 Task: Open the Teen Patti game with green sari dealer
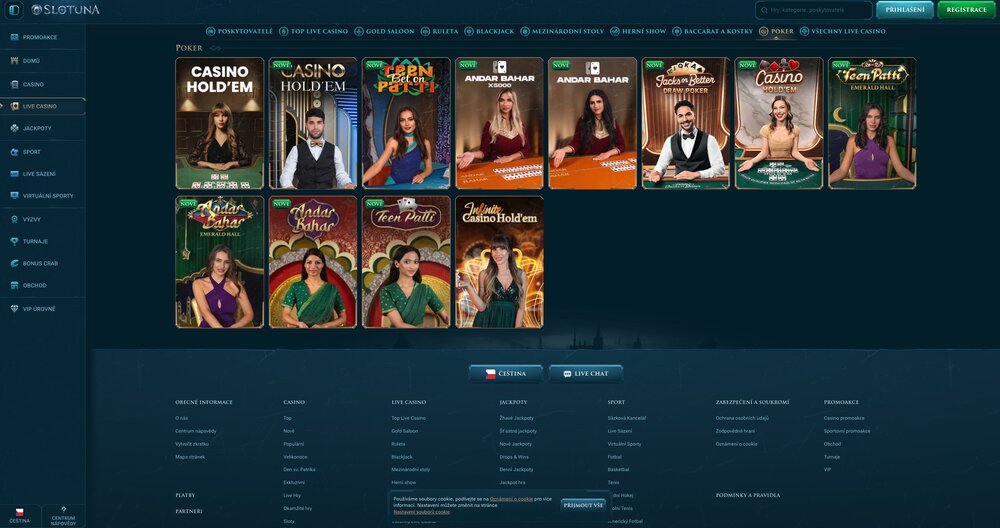[x=406, y=262]
